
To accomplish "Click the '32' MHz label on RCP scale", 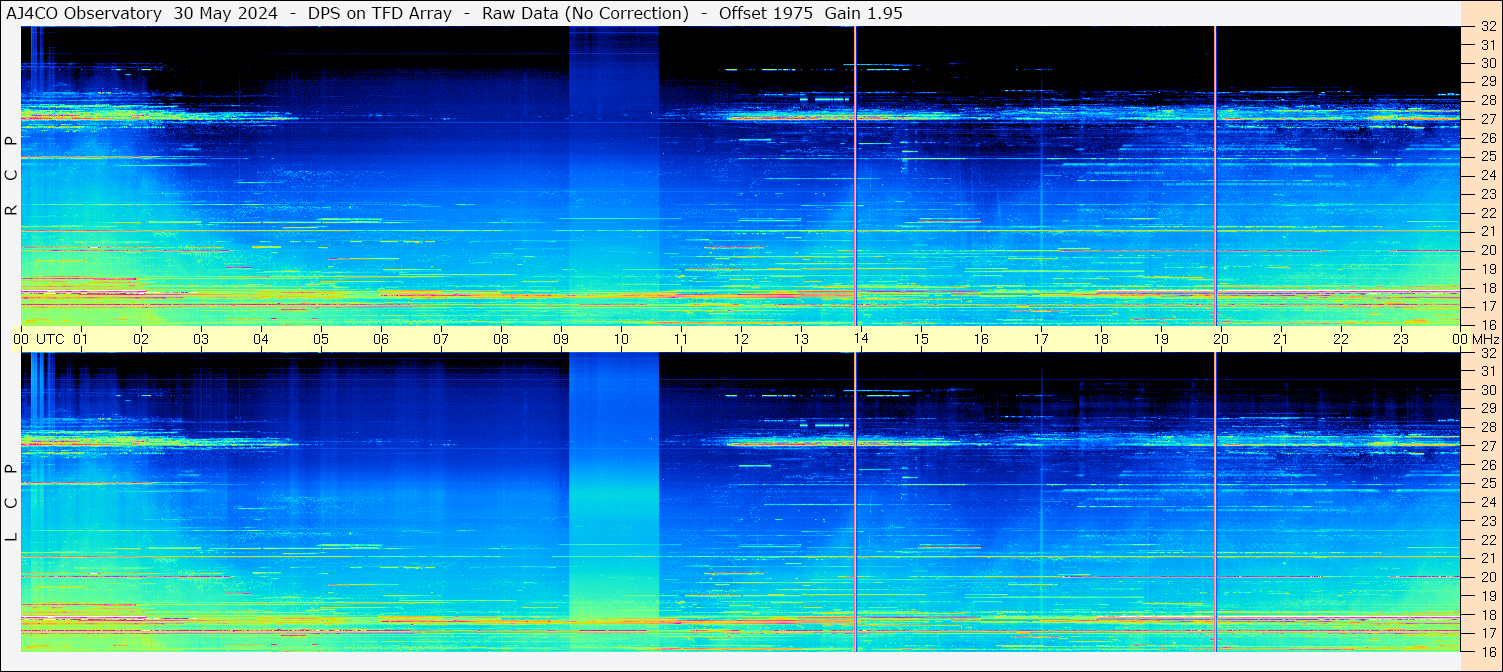I will (1487, 27).
